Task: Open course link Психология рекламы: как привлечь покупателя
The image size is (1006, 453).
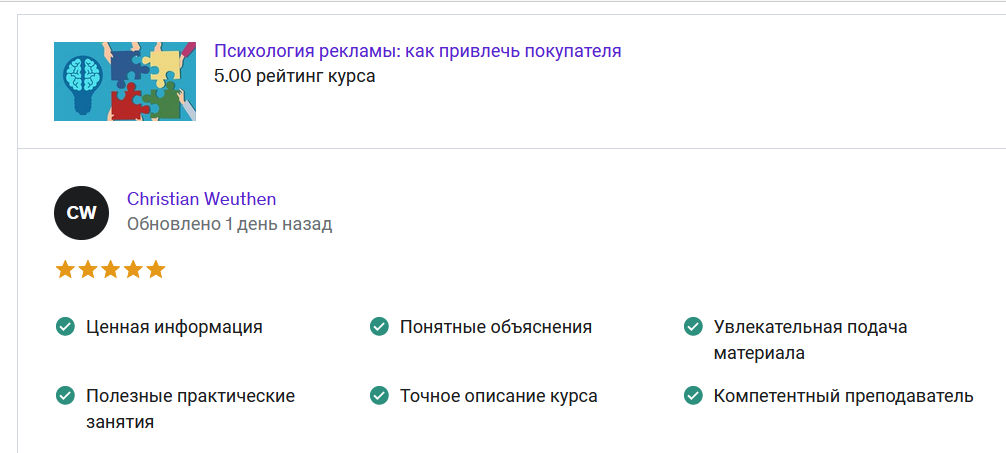Action: click(x=418, y=51)
